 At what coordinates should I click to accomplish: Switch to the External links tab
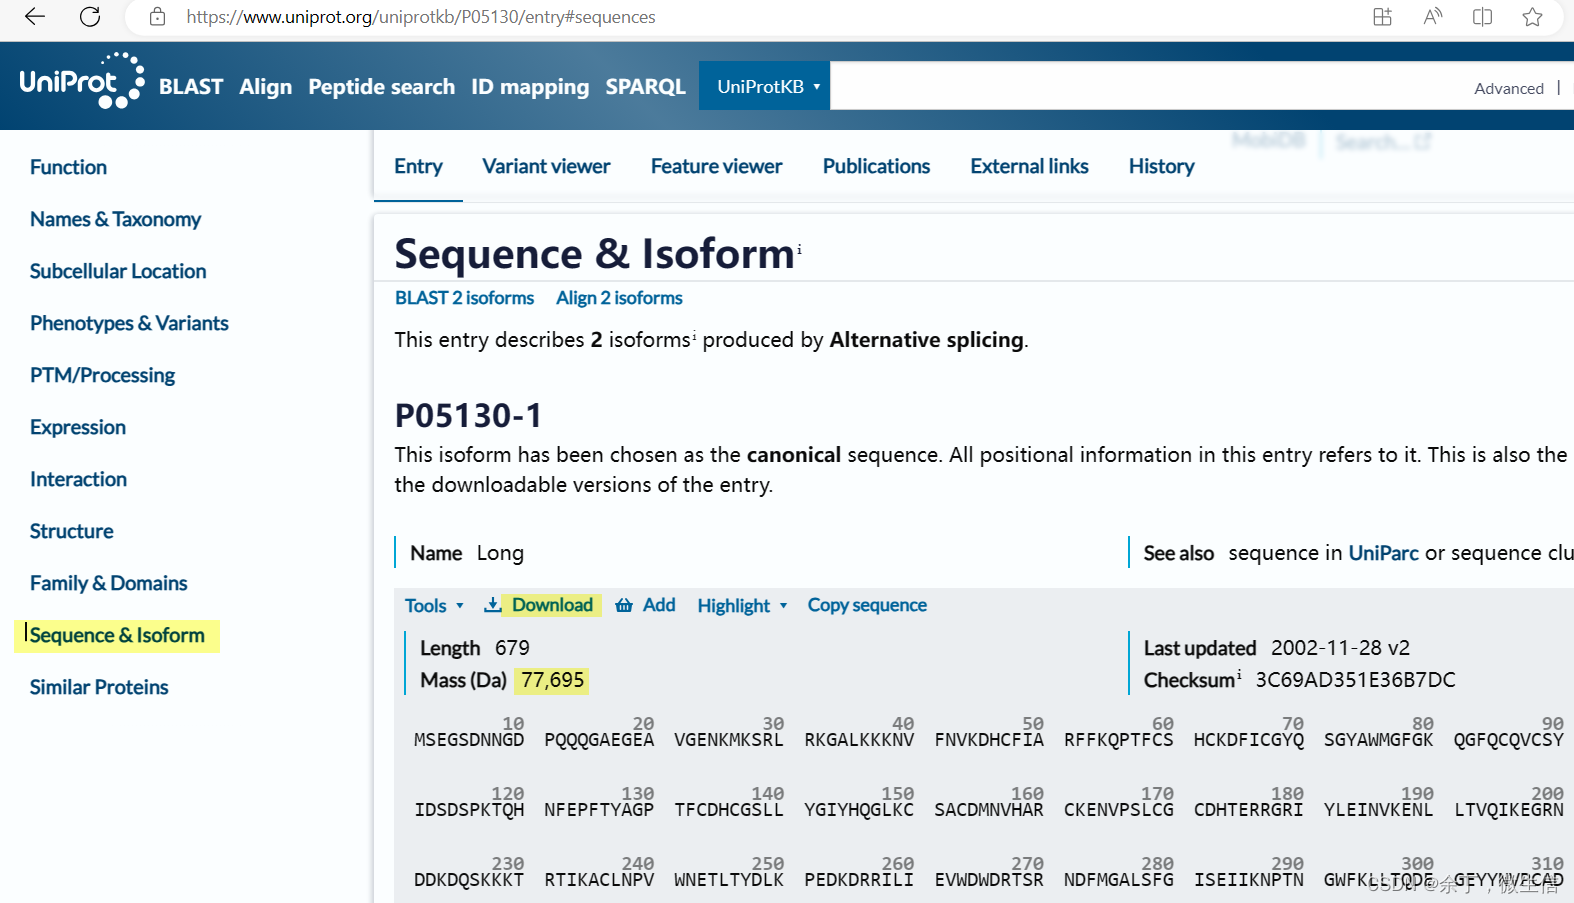point(1029,166)
